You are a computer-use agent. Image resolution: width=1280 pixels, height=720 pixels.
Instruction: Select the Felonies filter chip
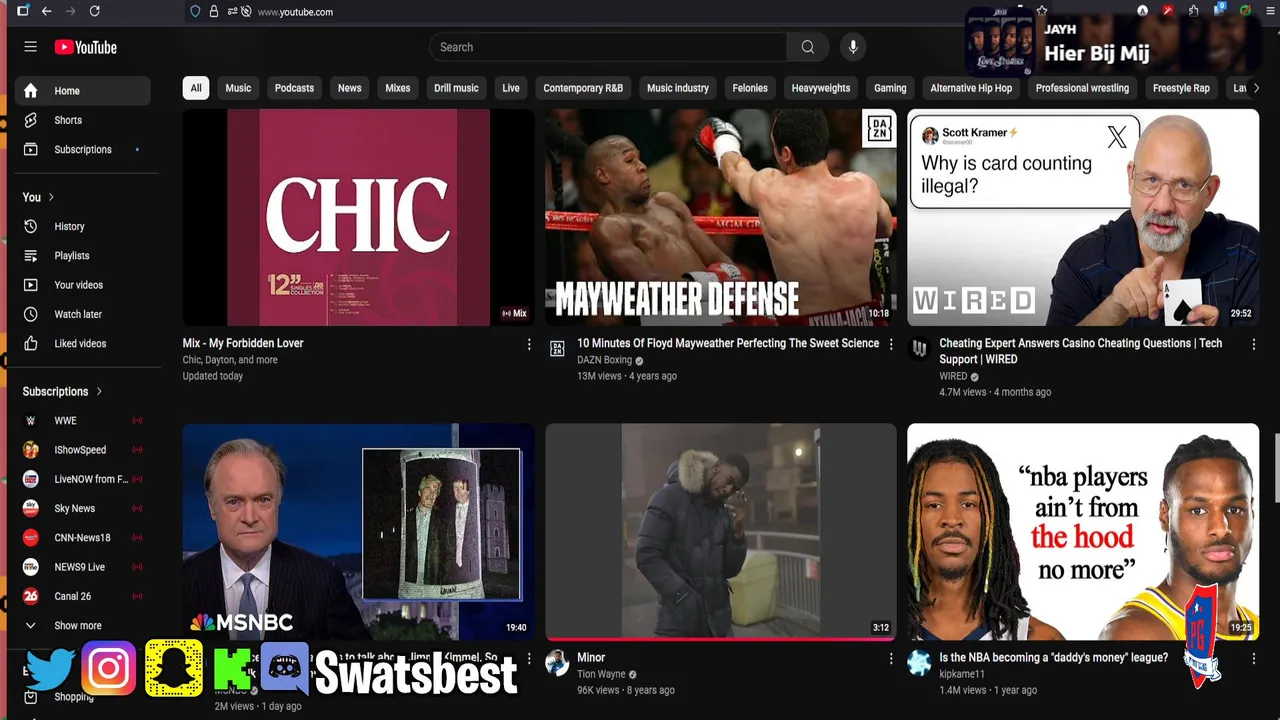point(750,88)
